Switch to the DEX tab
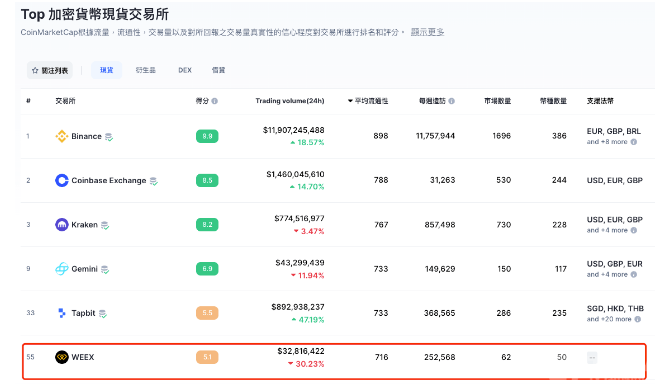The width and height of the screenshot is (658, 390). tap(185, 70)
